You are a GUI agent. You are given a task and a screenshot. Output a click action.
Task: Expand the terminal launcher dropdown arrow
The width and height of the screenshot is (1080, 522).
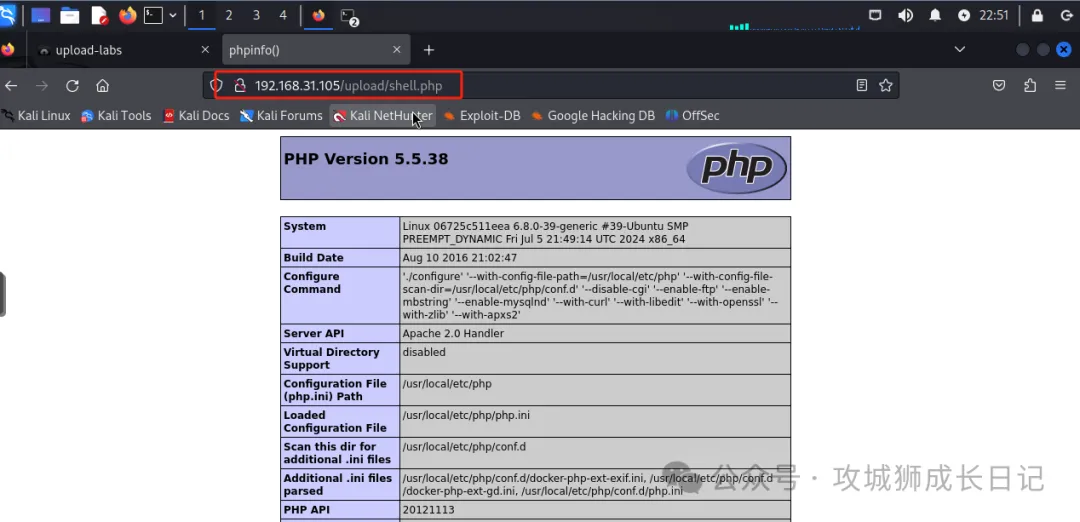pos(173,15)
